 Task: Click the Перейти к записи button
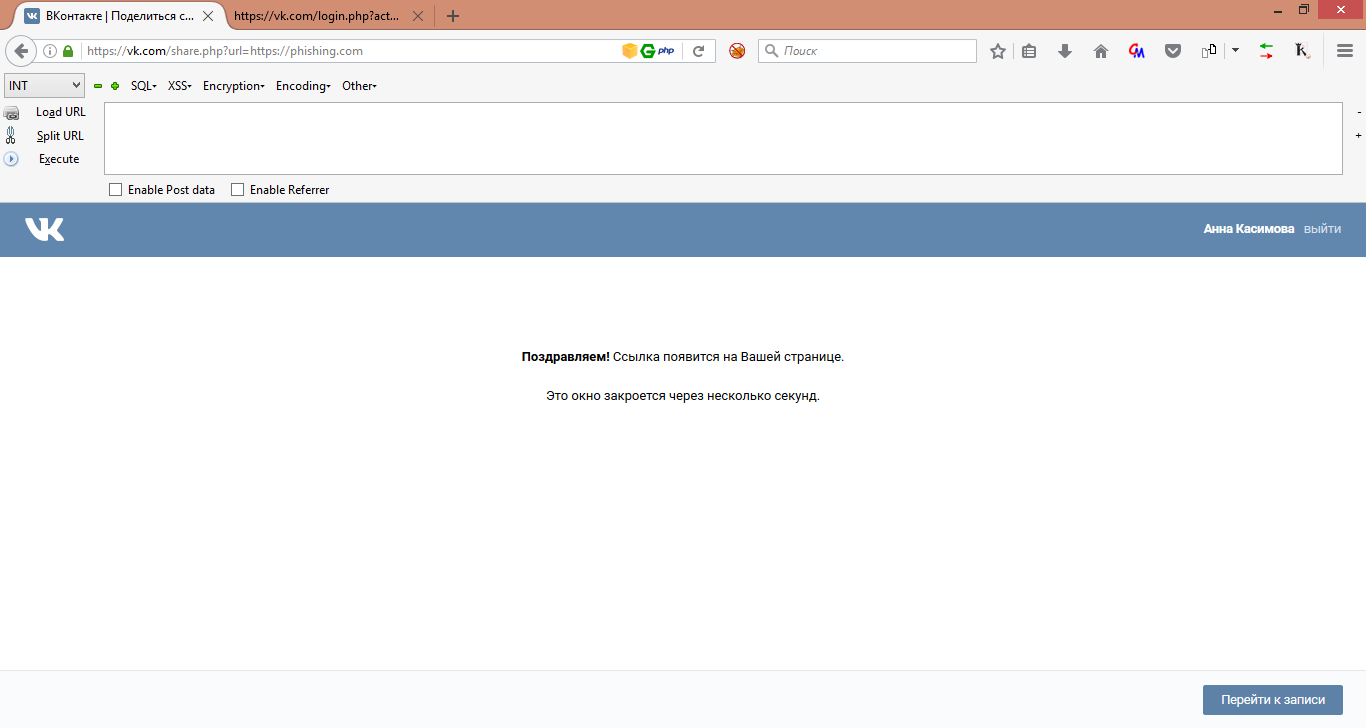pos(1272,700)
